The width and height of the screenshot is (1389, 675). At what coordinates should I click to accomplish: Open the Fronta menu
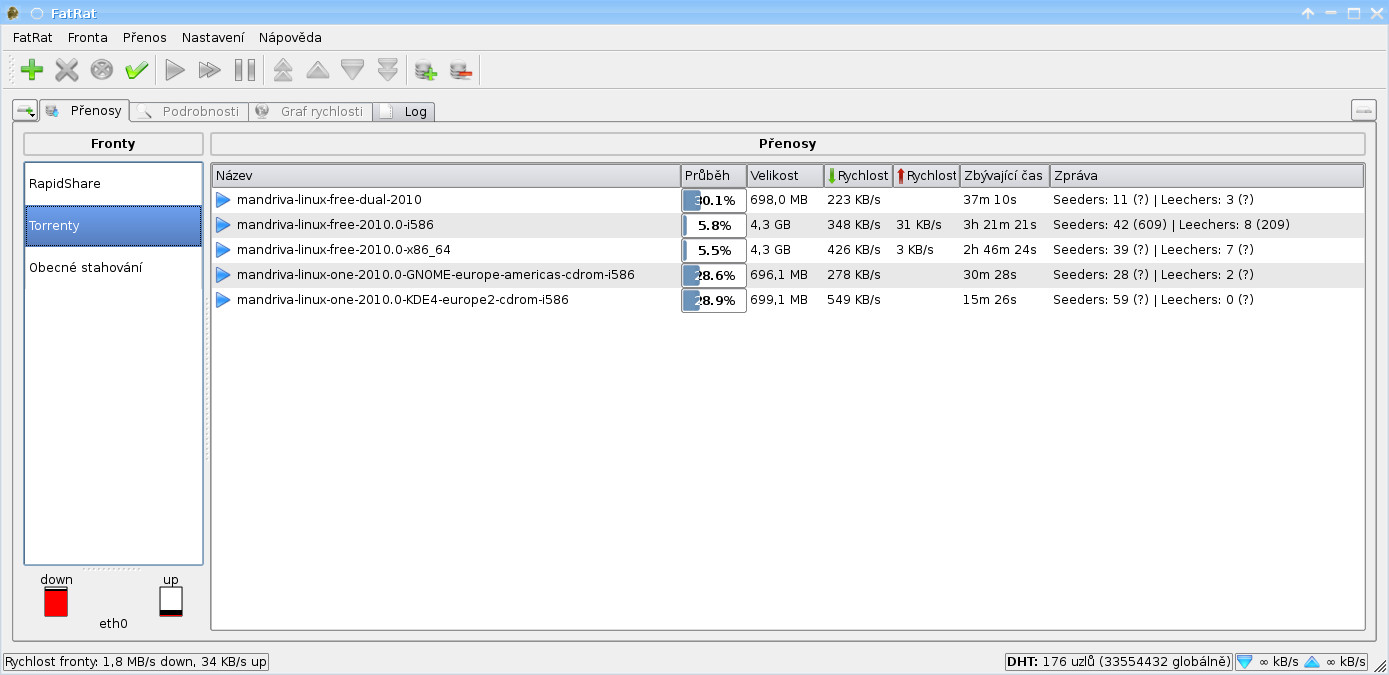tap(88, 37)
